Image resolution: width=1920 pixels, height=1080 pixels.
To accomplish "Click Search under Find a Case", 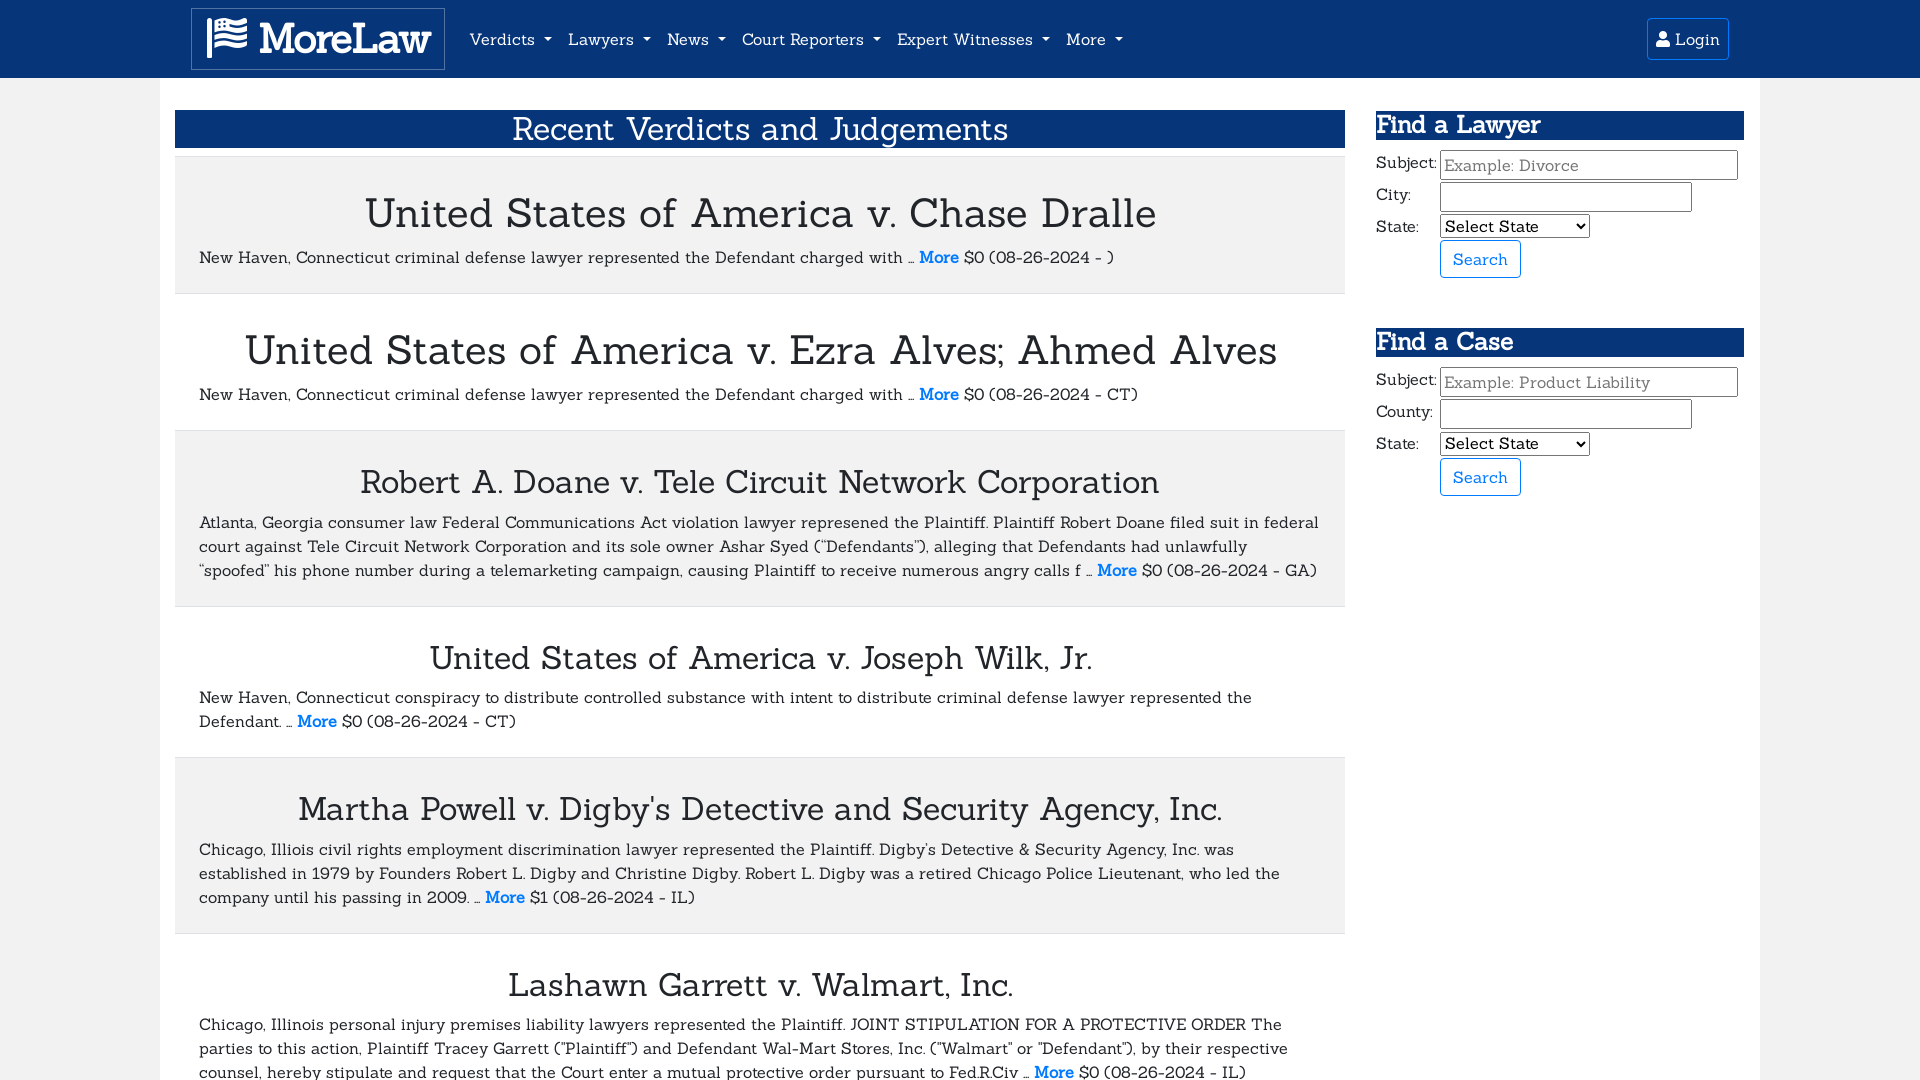I will (x=1480, y=477).
